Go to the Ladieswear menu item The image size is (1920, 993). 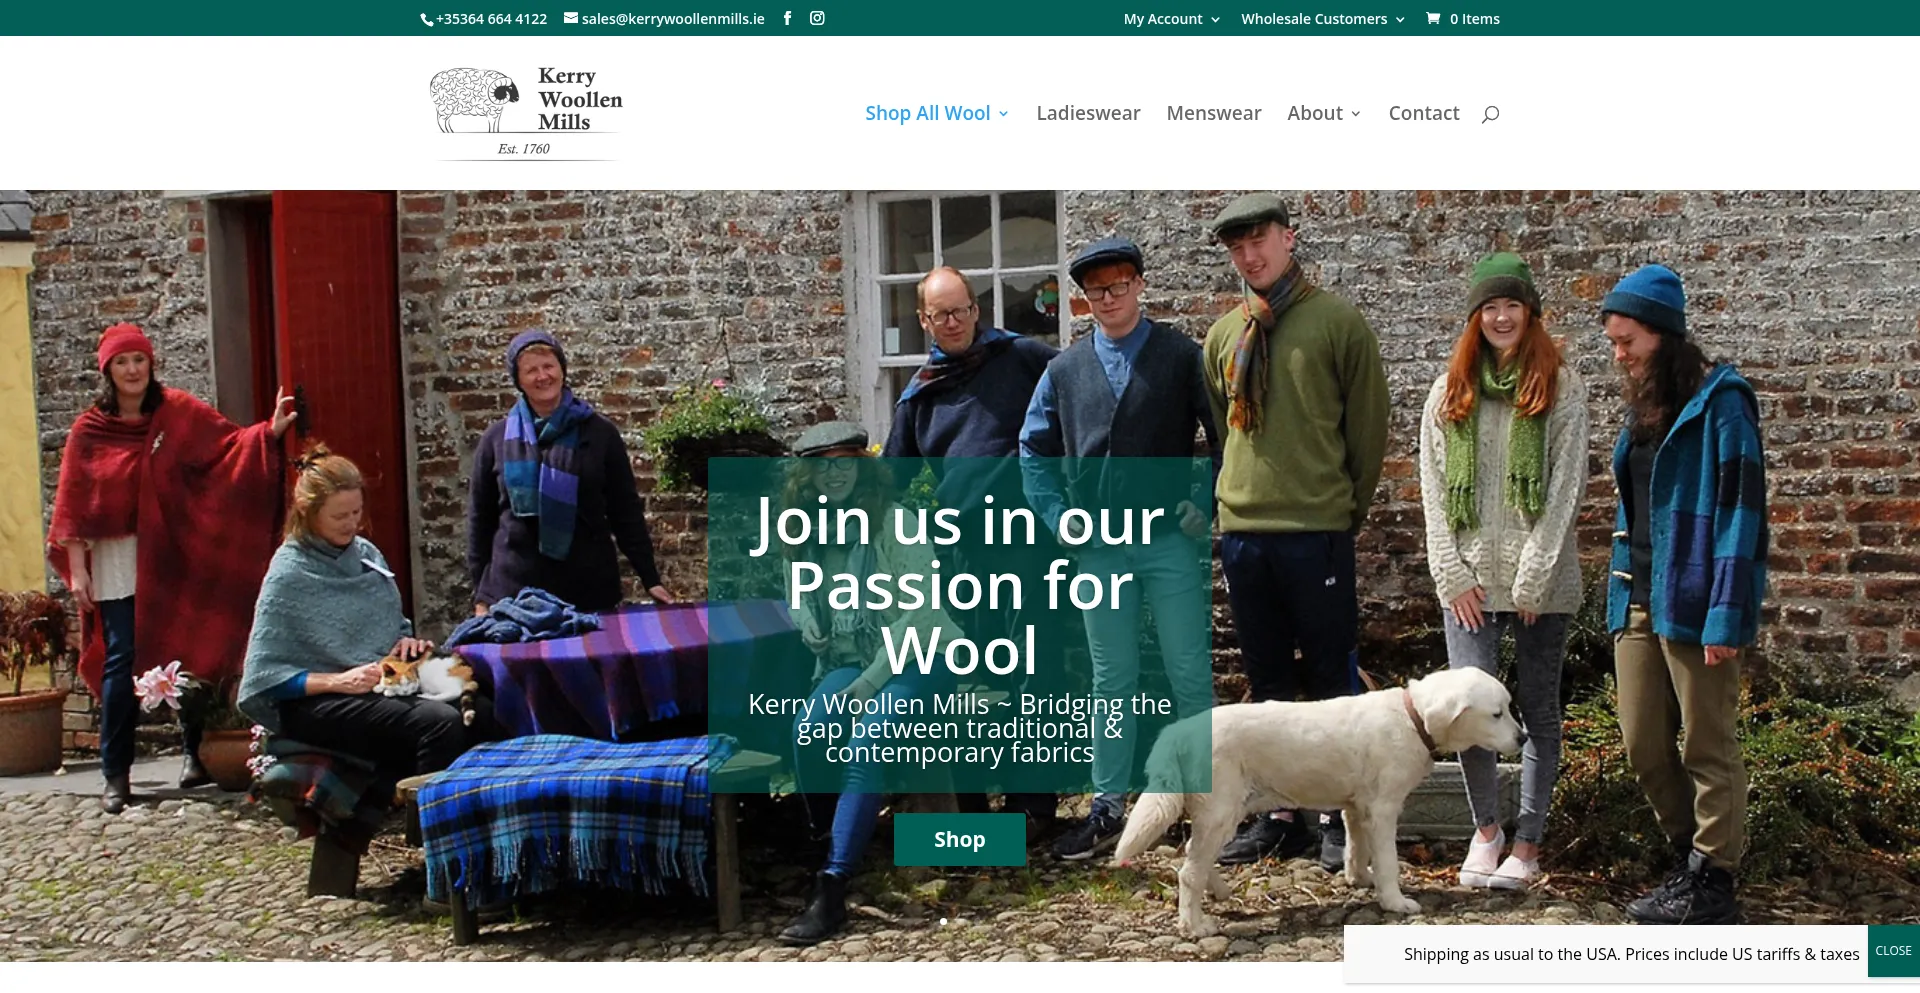tap(1088, 114)
